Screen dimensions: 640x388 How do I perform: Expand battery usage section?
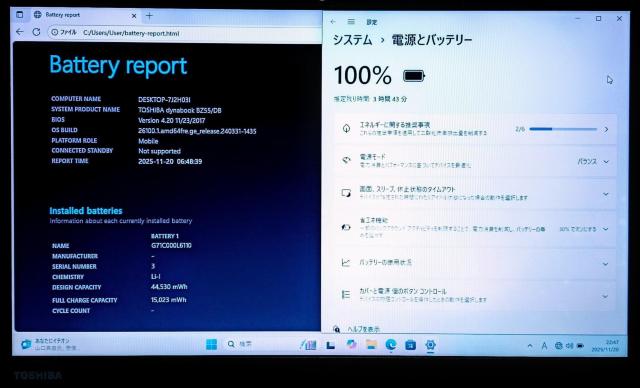tap(476, 263)
